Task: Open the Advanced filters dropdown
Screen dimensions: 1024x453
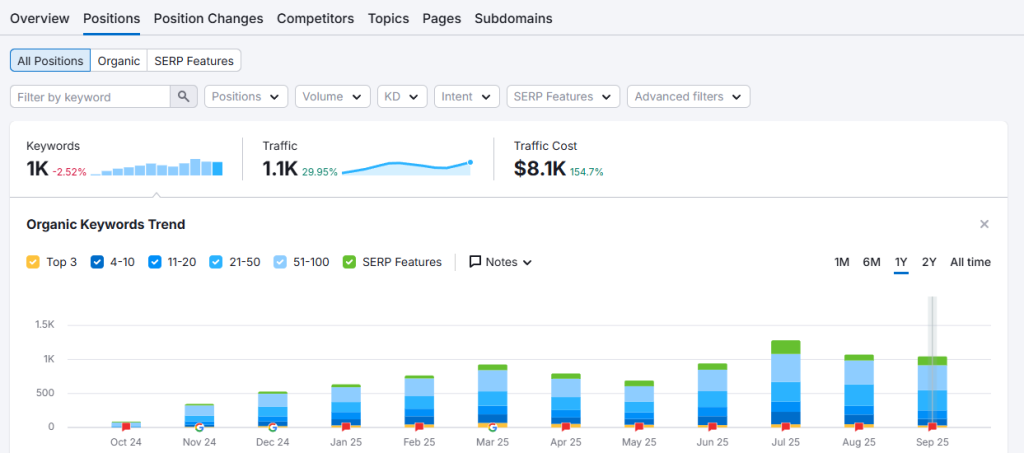Action: pos(688,97)
